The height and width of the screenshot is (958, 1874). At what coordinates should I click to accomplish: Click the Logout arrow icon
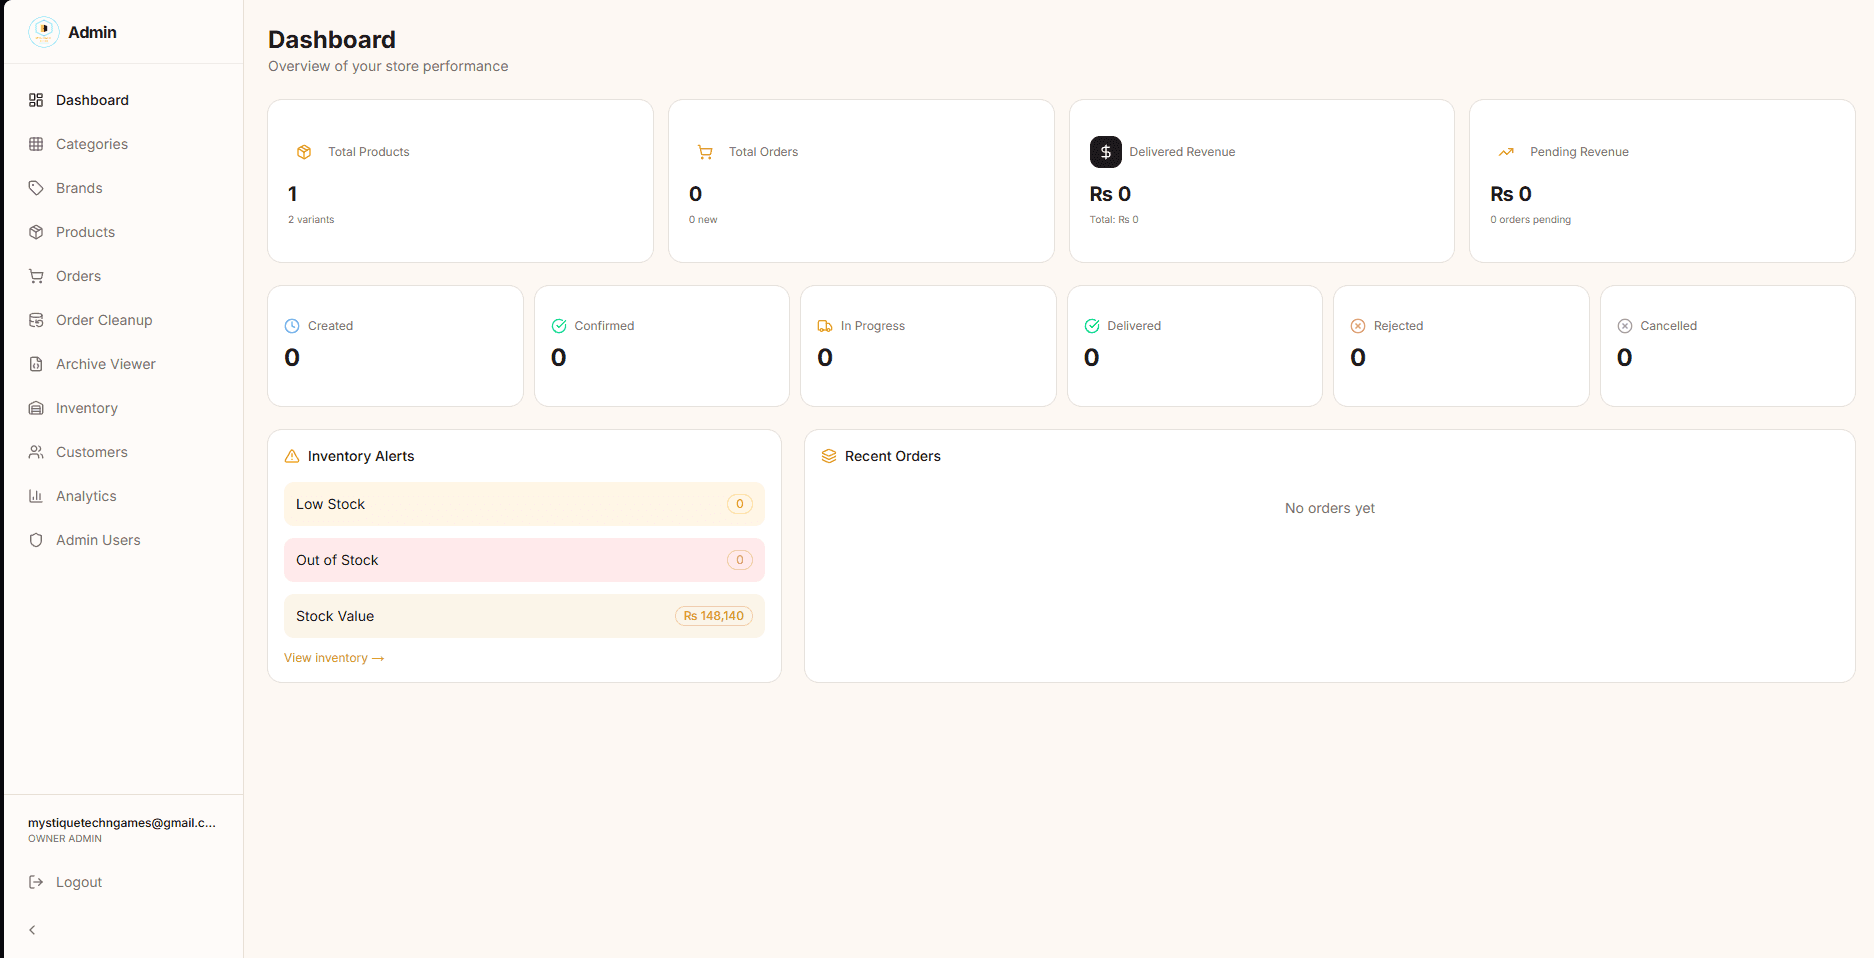36,882
